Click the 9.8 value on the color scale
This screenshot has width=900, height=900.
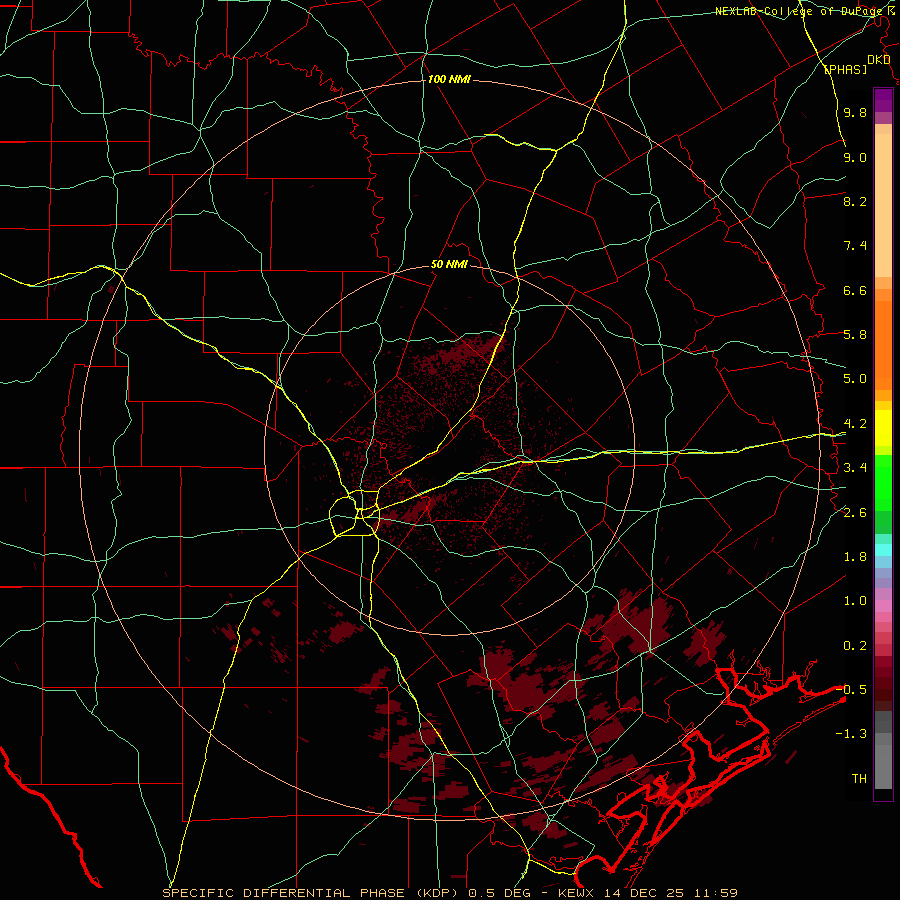pos(855,112)
